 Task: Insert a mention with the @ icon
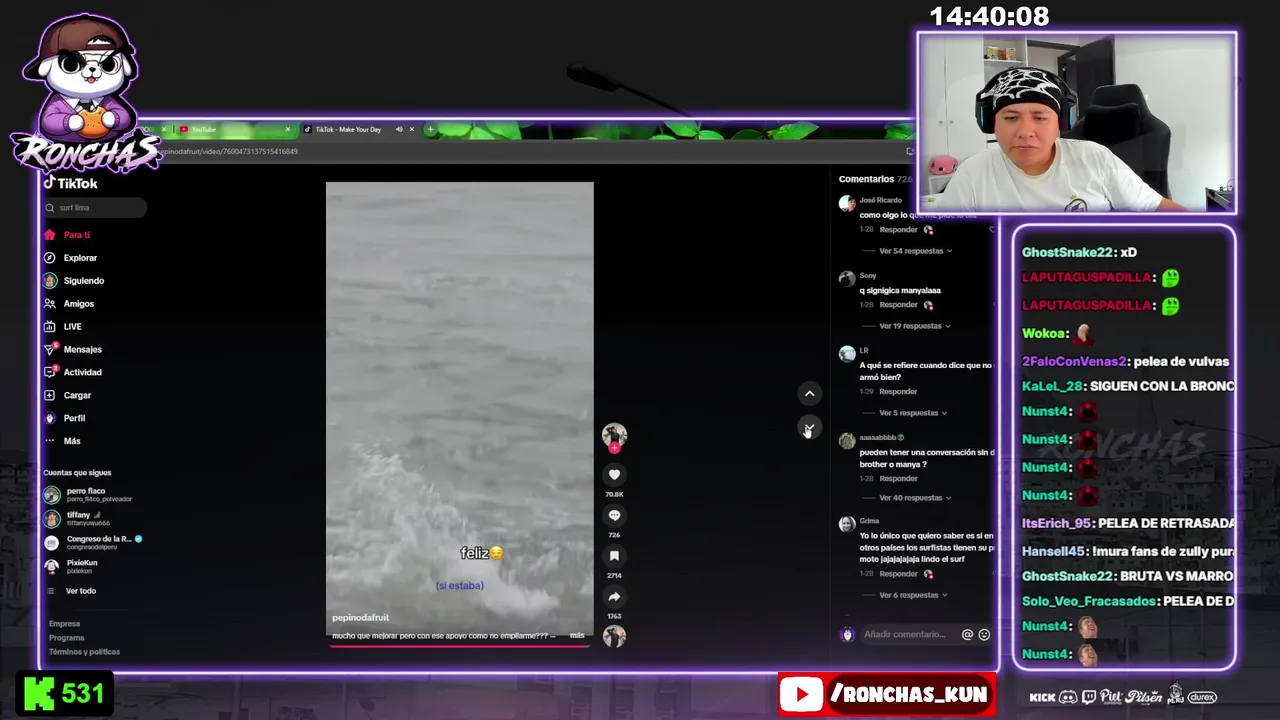967,634
